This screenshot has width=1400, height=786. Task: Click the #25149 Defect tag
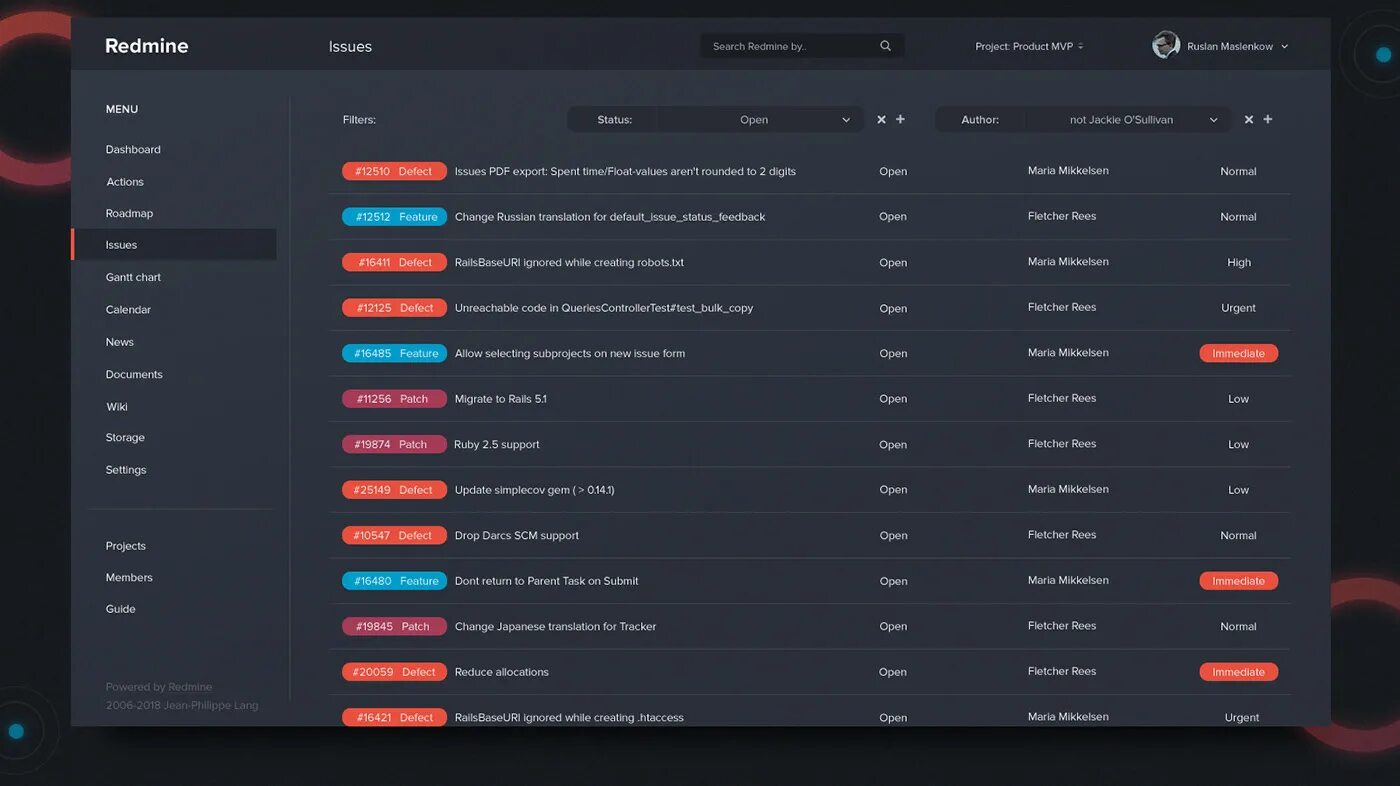click(x=394, y=490)
